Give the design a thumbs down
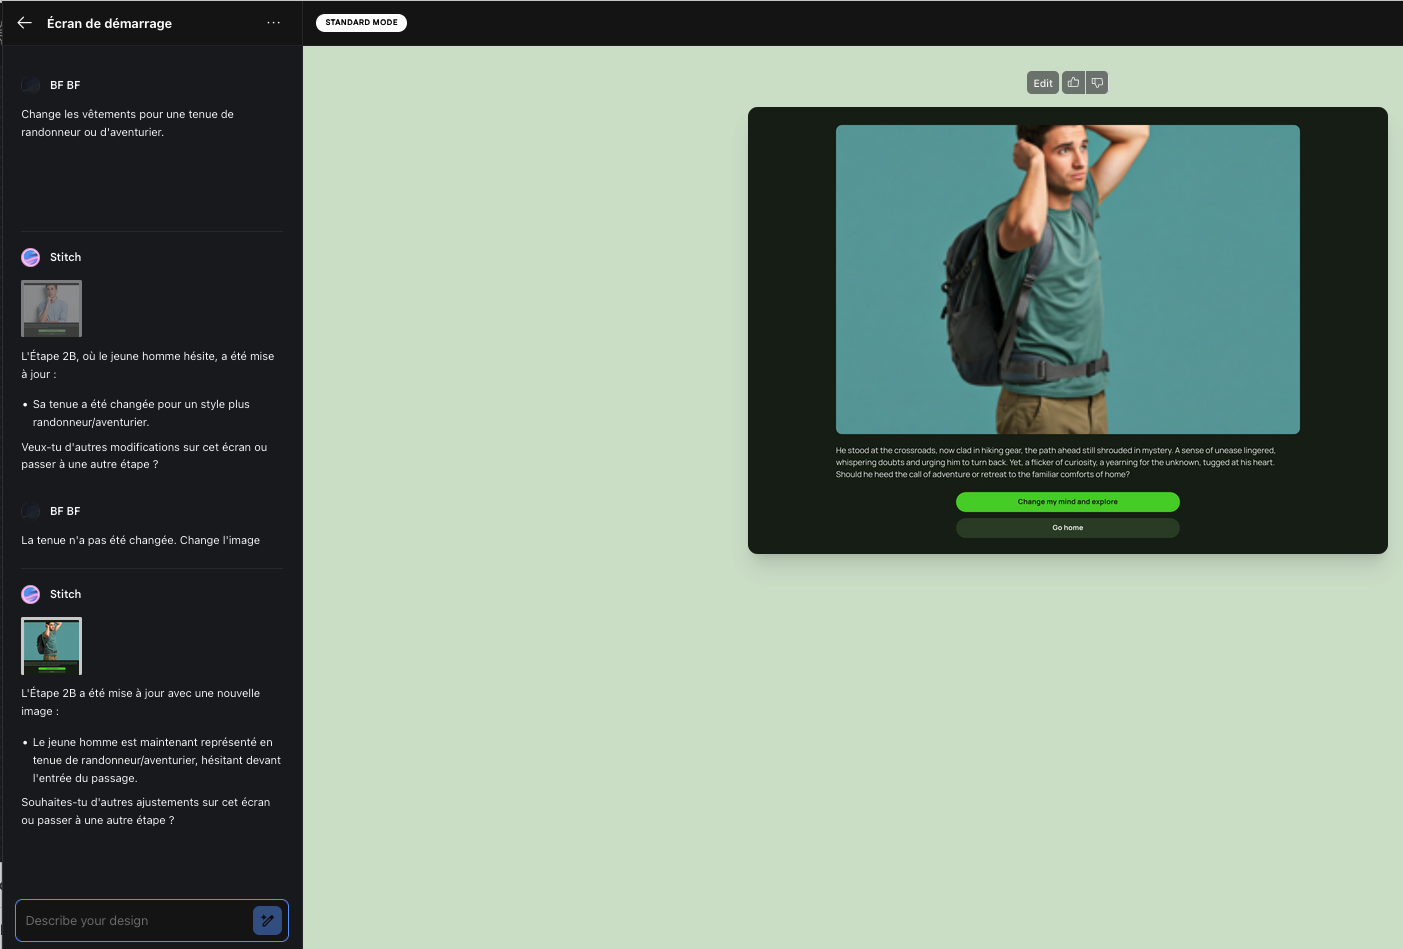The height and width of the screenshot is (949, 1403). pos(1097,83)
